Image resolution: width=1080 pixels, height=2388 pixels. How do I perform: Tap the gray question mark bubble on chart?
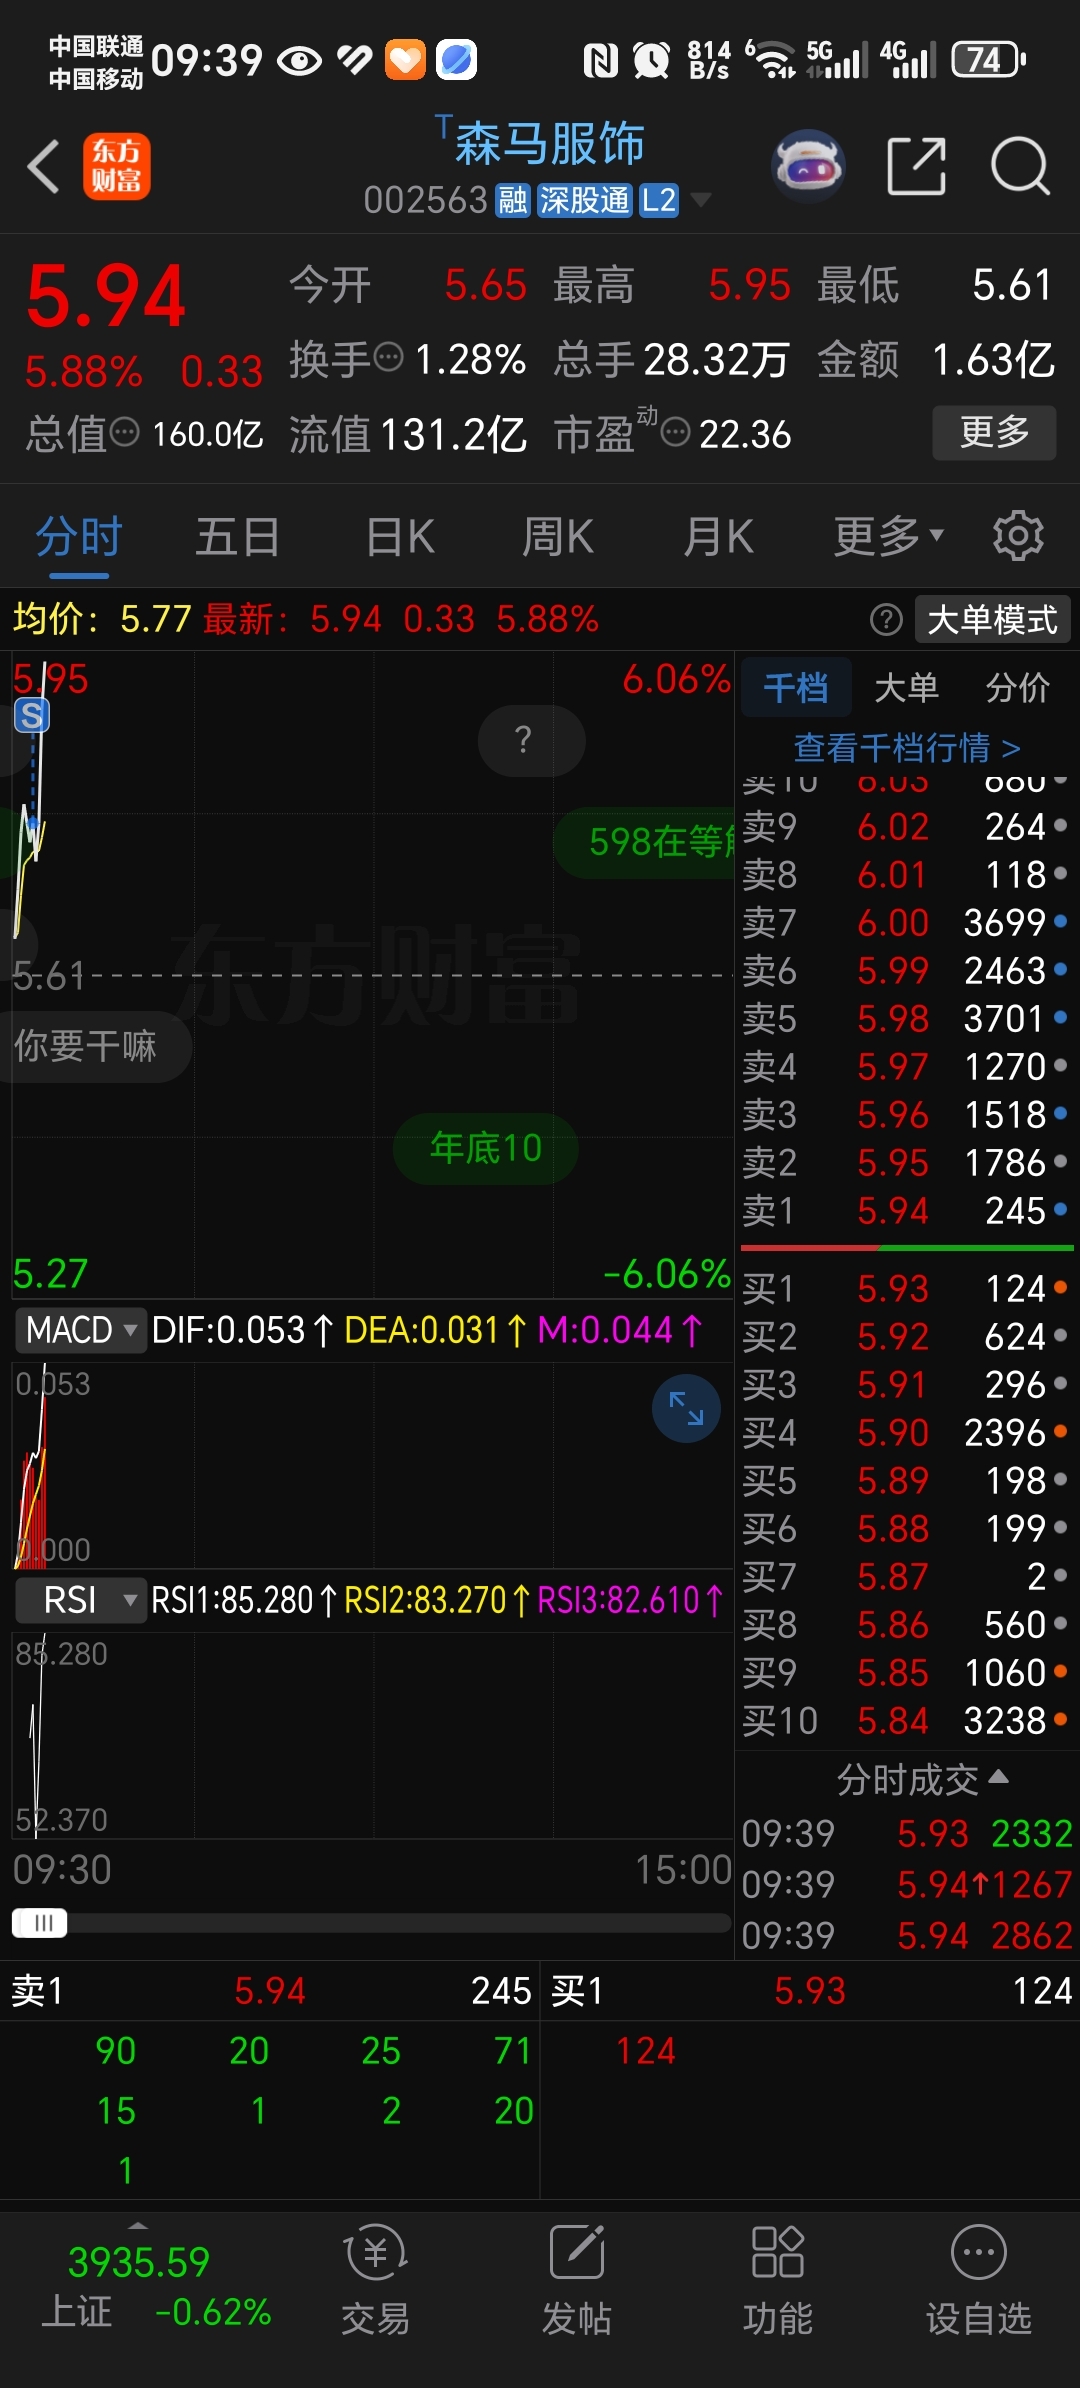[532, 741]
